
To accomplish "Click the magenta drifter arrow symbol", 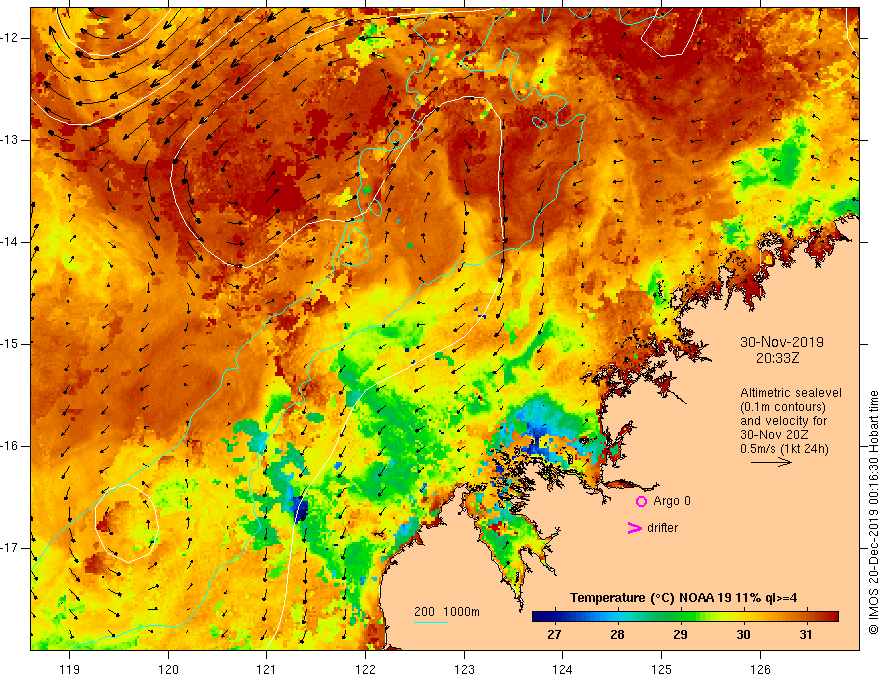I will click(x=634, y=528).
